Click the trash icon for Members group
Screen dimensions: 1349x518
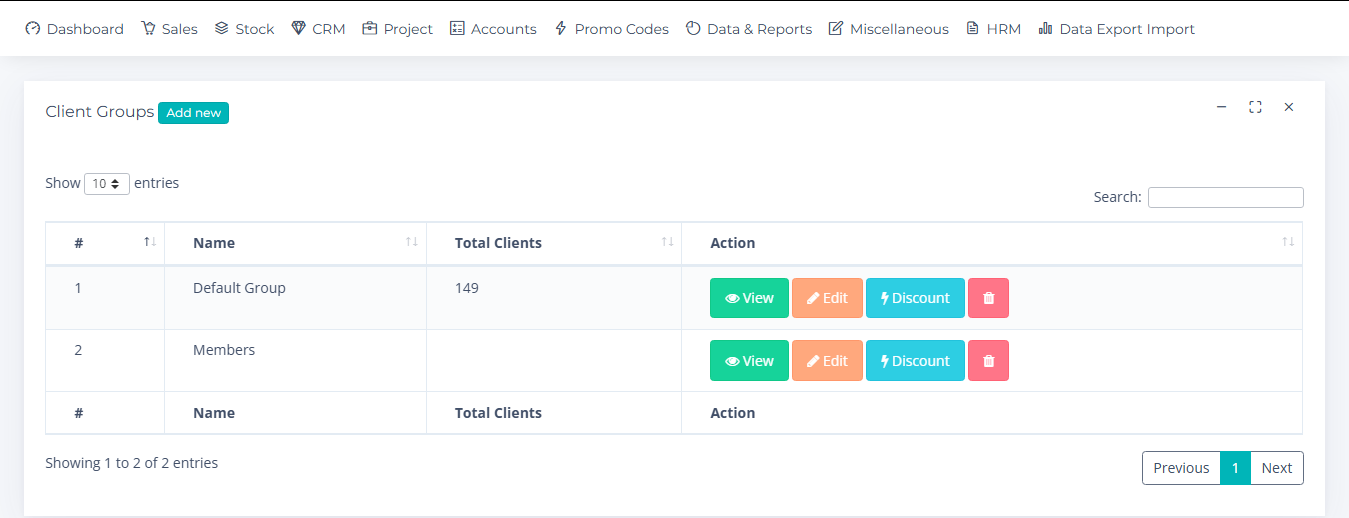(988, 361)
